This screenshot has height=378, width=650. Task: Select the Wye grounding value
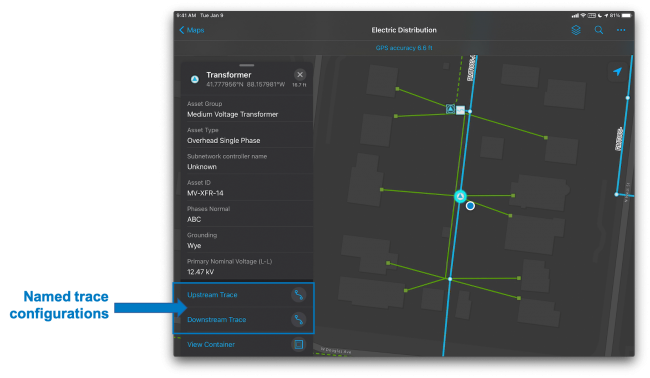pyautogui.click(x=194, y=246)
